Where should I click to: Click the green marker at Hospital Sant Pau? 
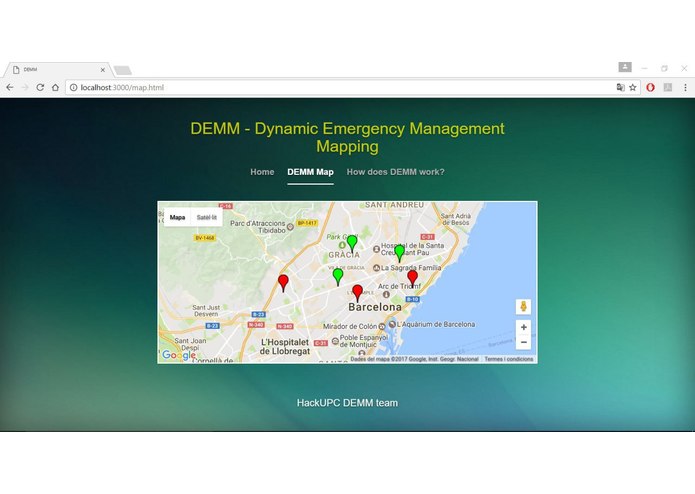click(x=399, y=253)
